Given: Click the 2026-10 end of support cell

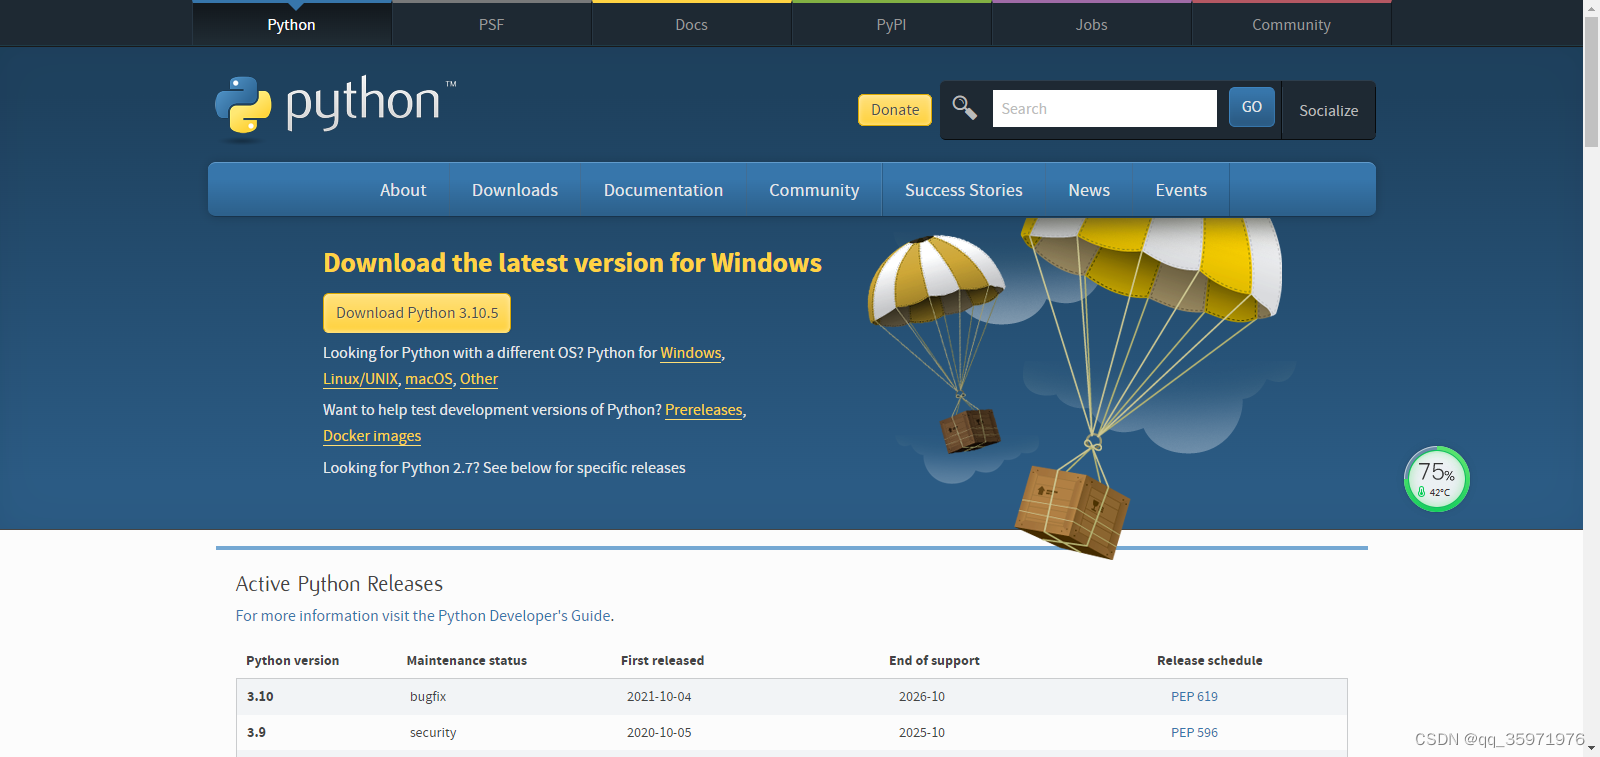Looking at the screenshot, I should tap(922, 697).
